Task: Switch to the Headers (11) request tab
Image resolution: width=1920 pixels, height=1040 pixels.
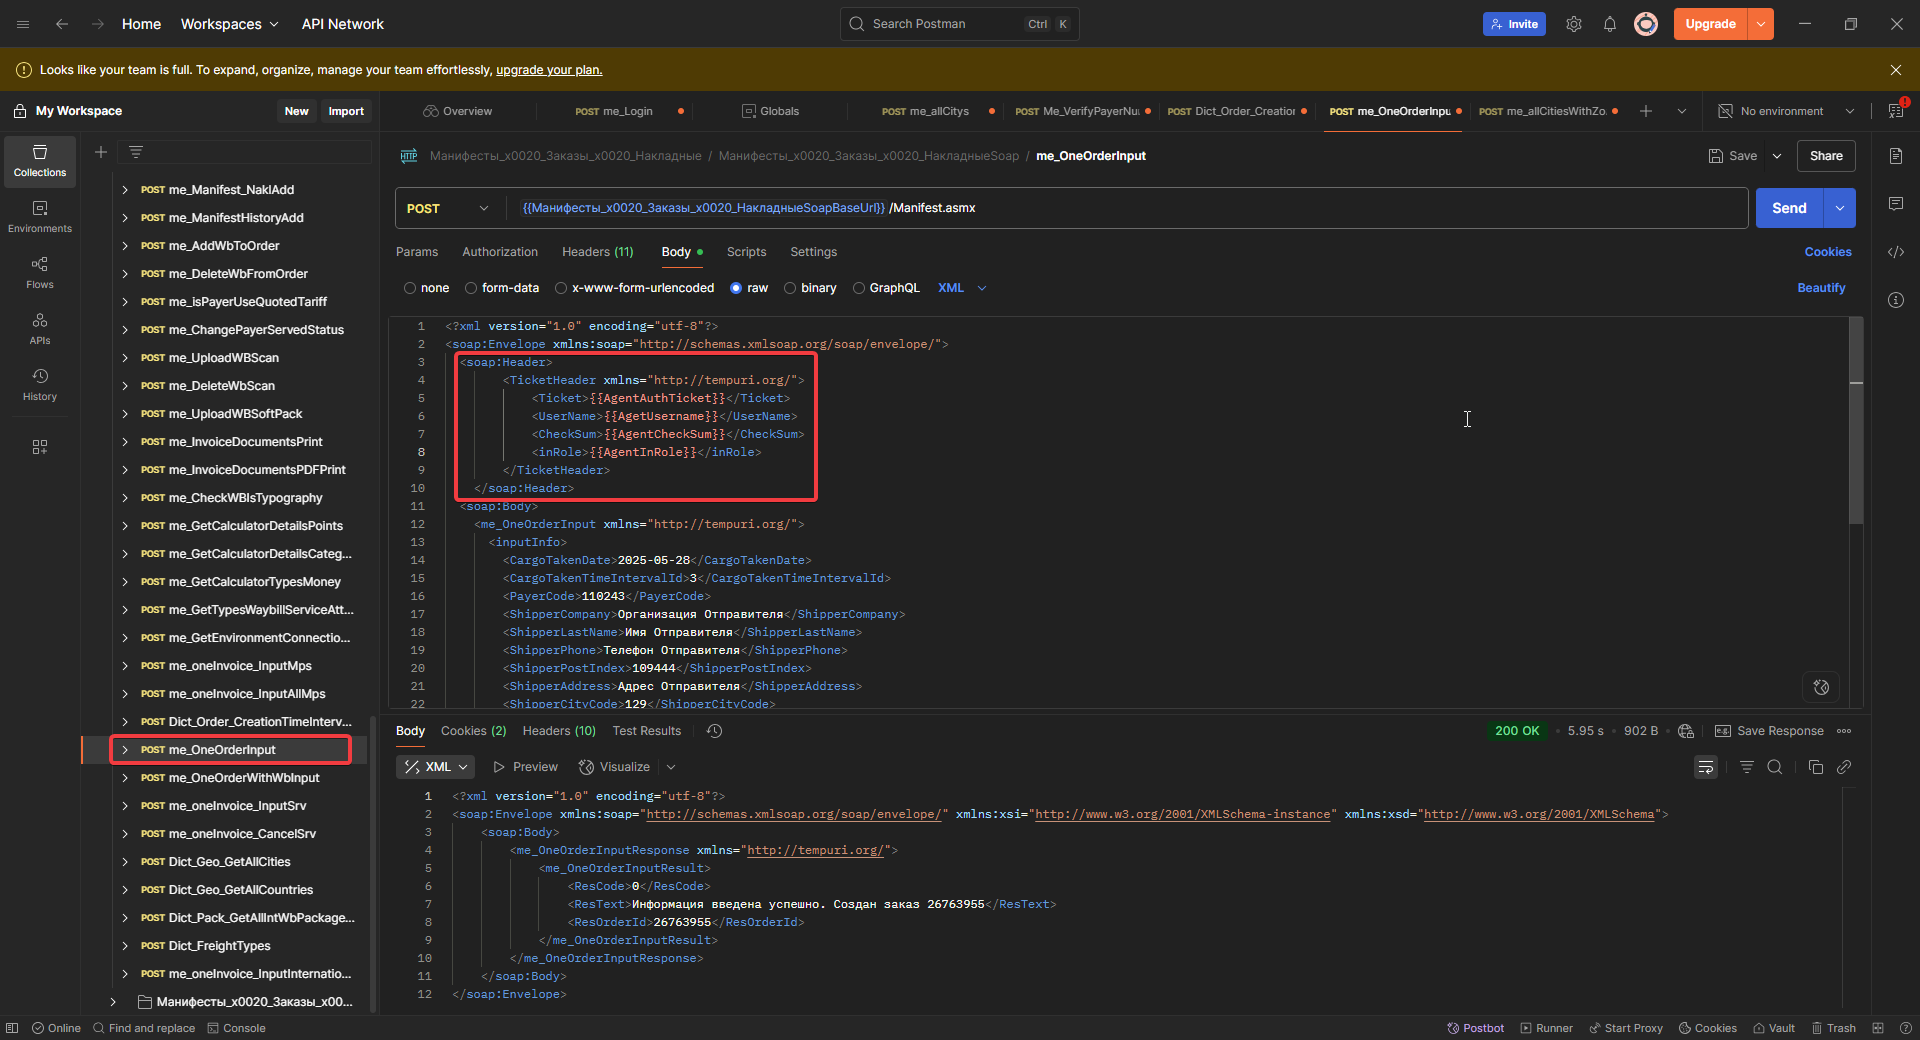Action: tap(598, 252)
